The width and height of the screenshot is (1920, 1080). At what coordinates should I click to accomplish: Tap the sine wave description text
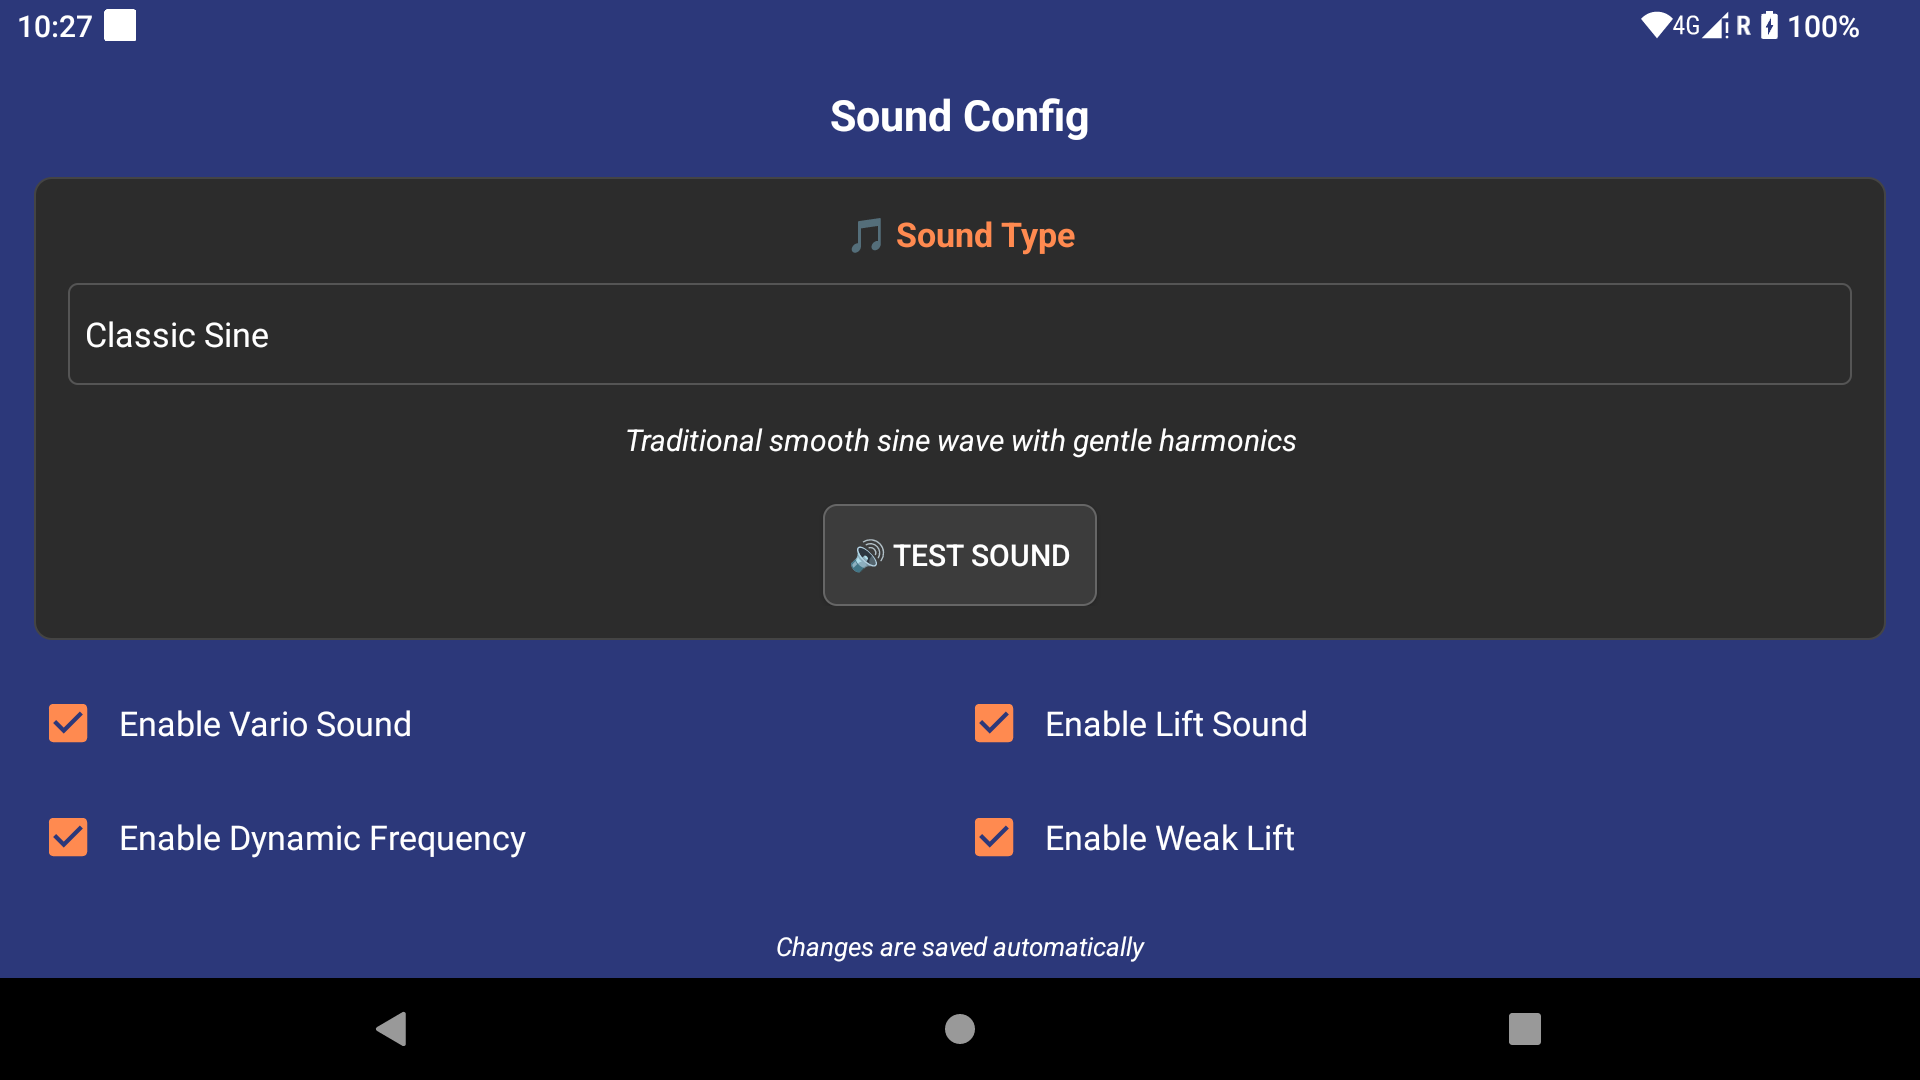tap(960, 441)
